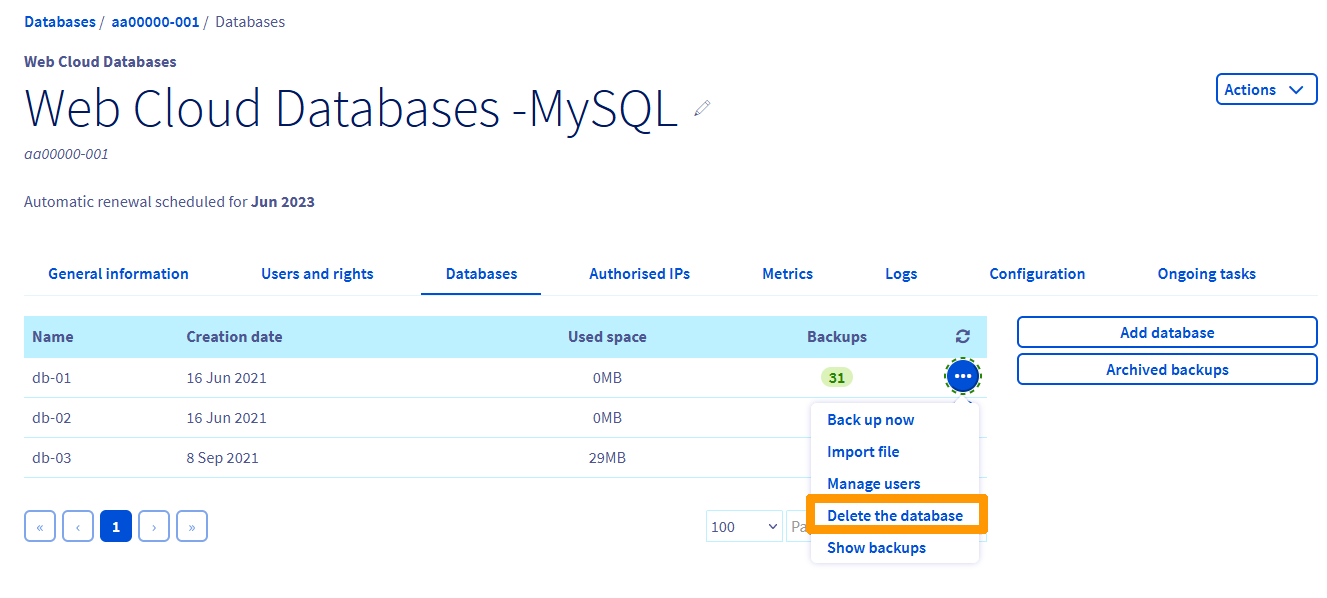Select page 1 in the pagination bar
This screenshot has width=1327, height=598.
click(115, 526)
